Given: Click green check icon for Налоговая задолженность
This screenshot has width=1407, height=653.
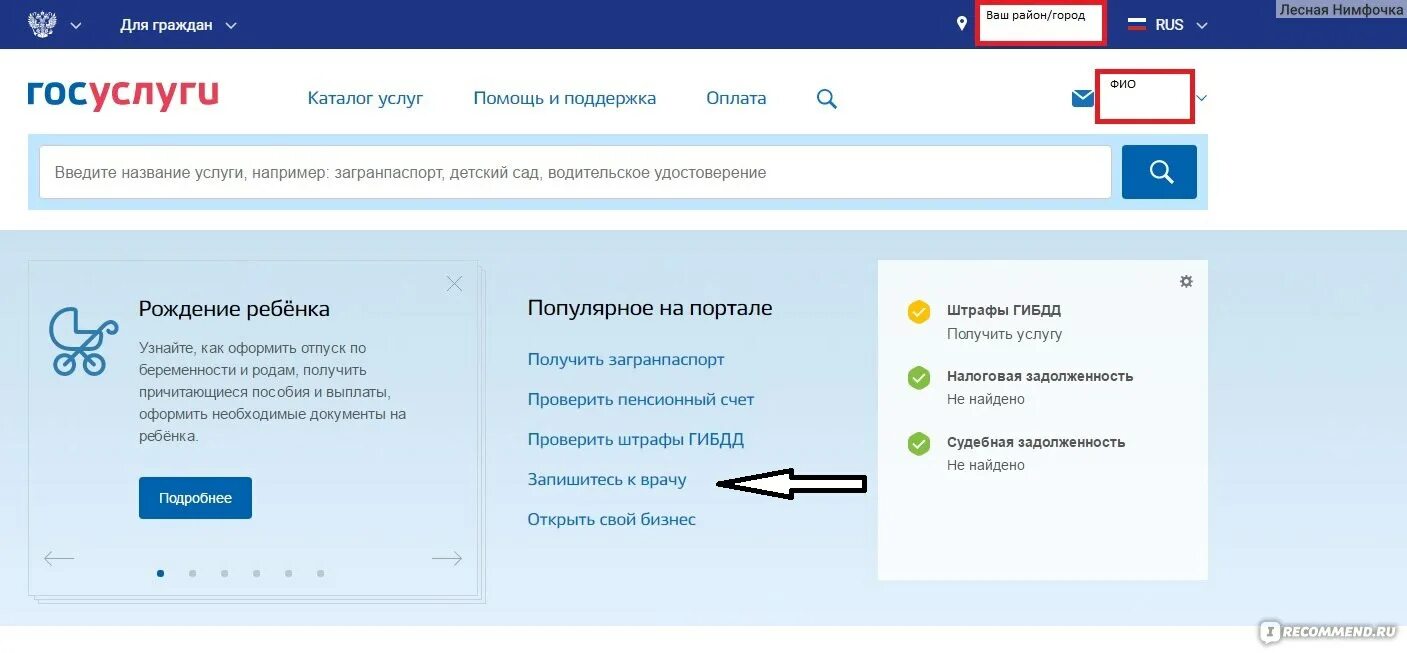Looking at the screenshot, I should (x=919, y=378).
